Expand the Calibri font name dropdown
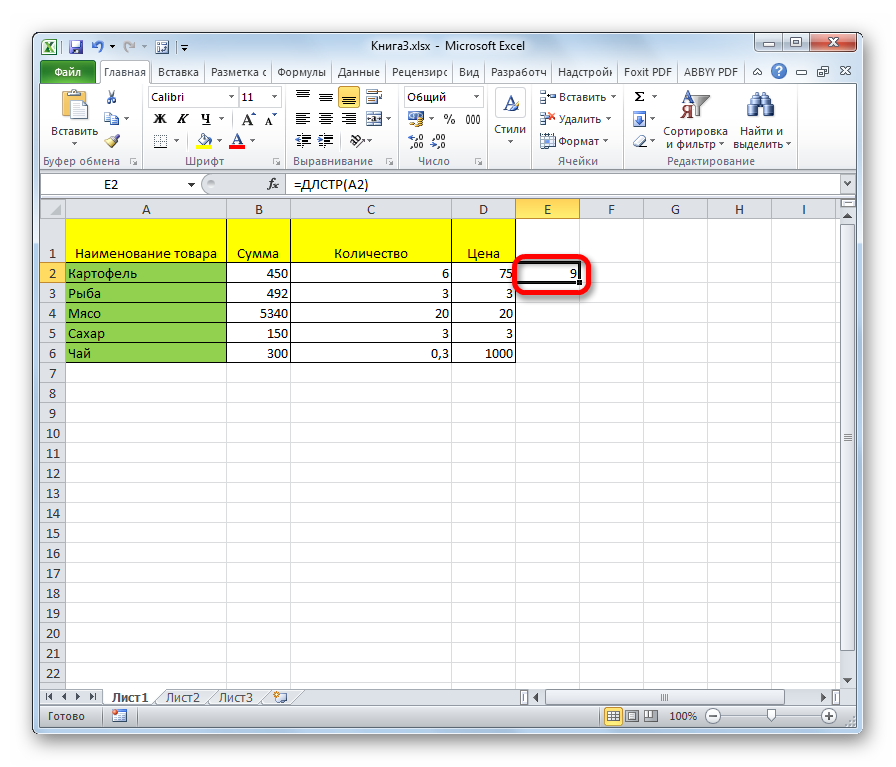The height and width of the screenshot is (767, 896). 229,97
